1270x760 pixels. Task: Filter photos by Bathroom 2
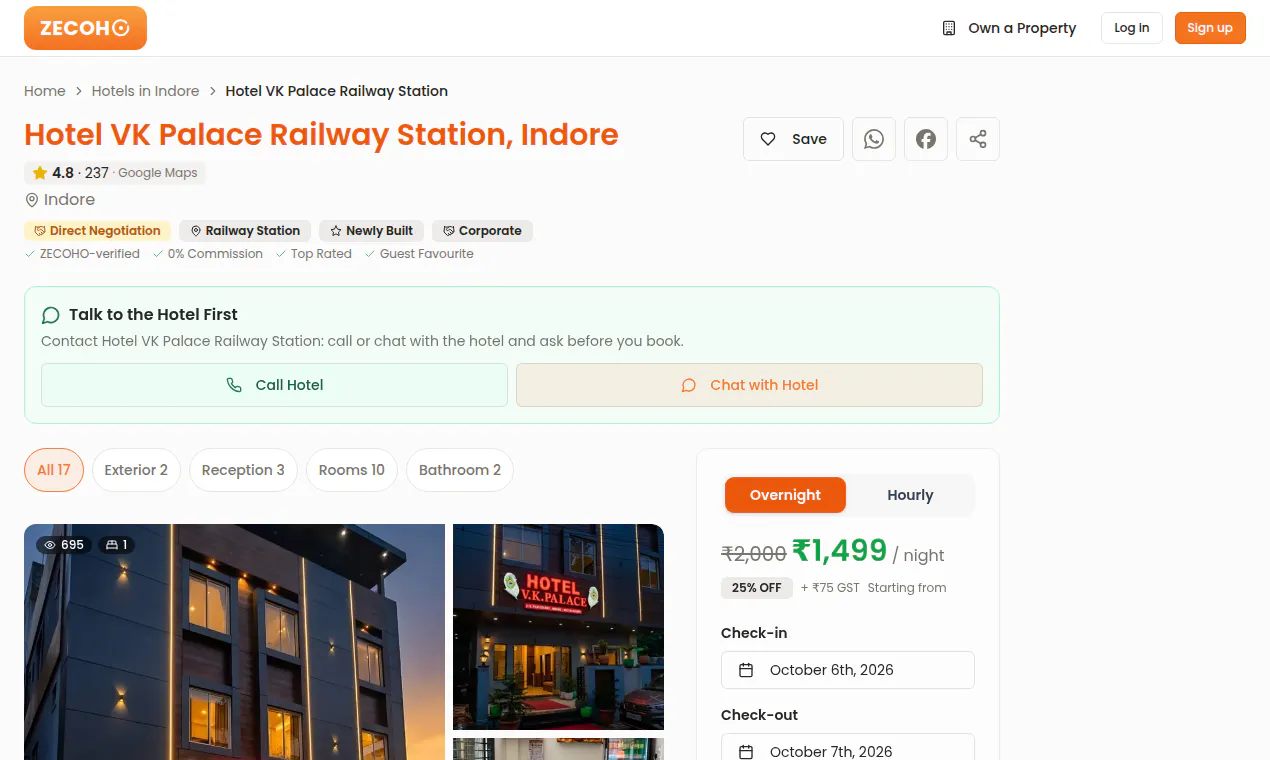point(460,470)
